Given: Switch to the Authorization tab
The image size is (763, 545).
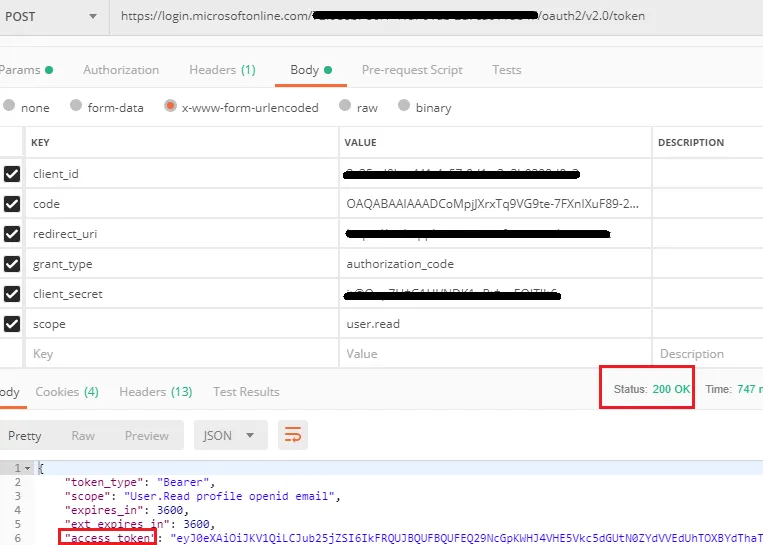Looking at the screenshot, I should click(121, 70).
